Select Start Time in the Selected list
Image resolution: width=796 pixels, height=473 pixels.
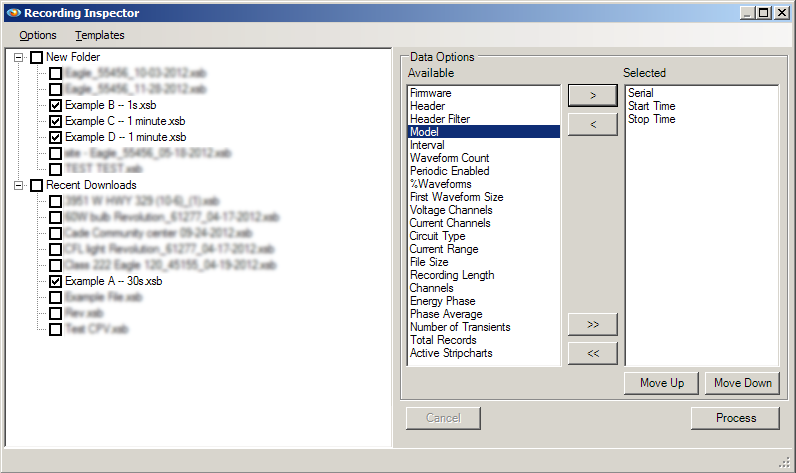702,106
